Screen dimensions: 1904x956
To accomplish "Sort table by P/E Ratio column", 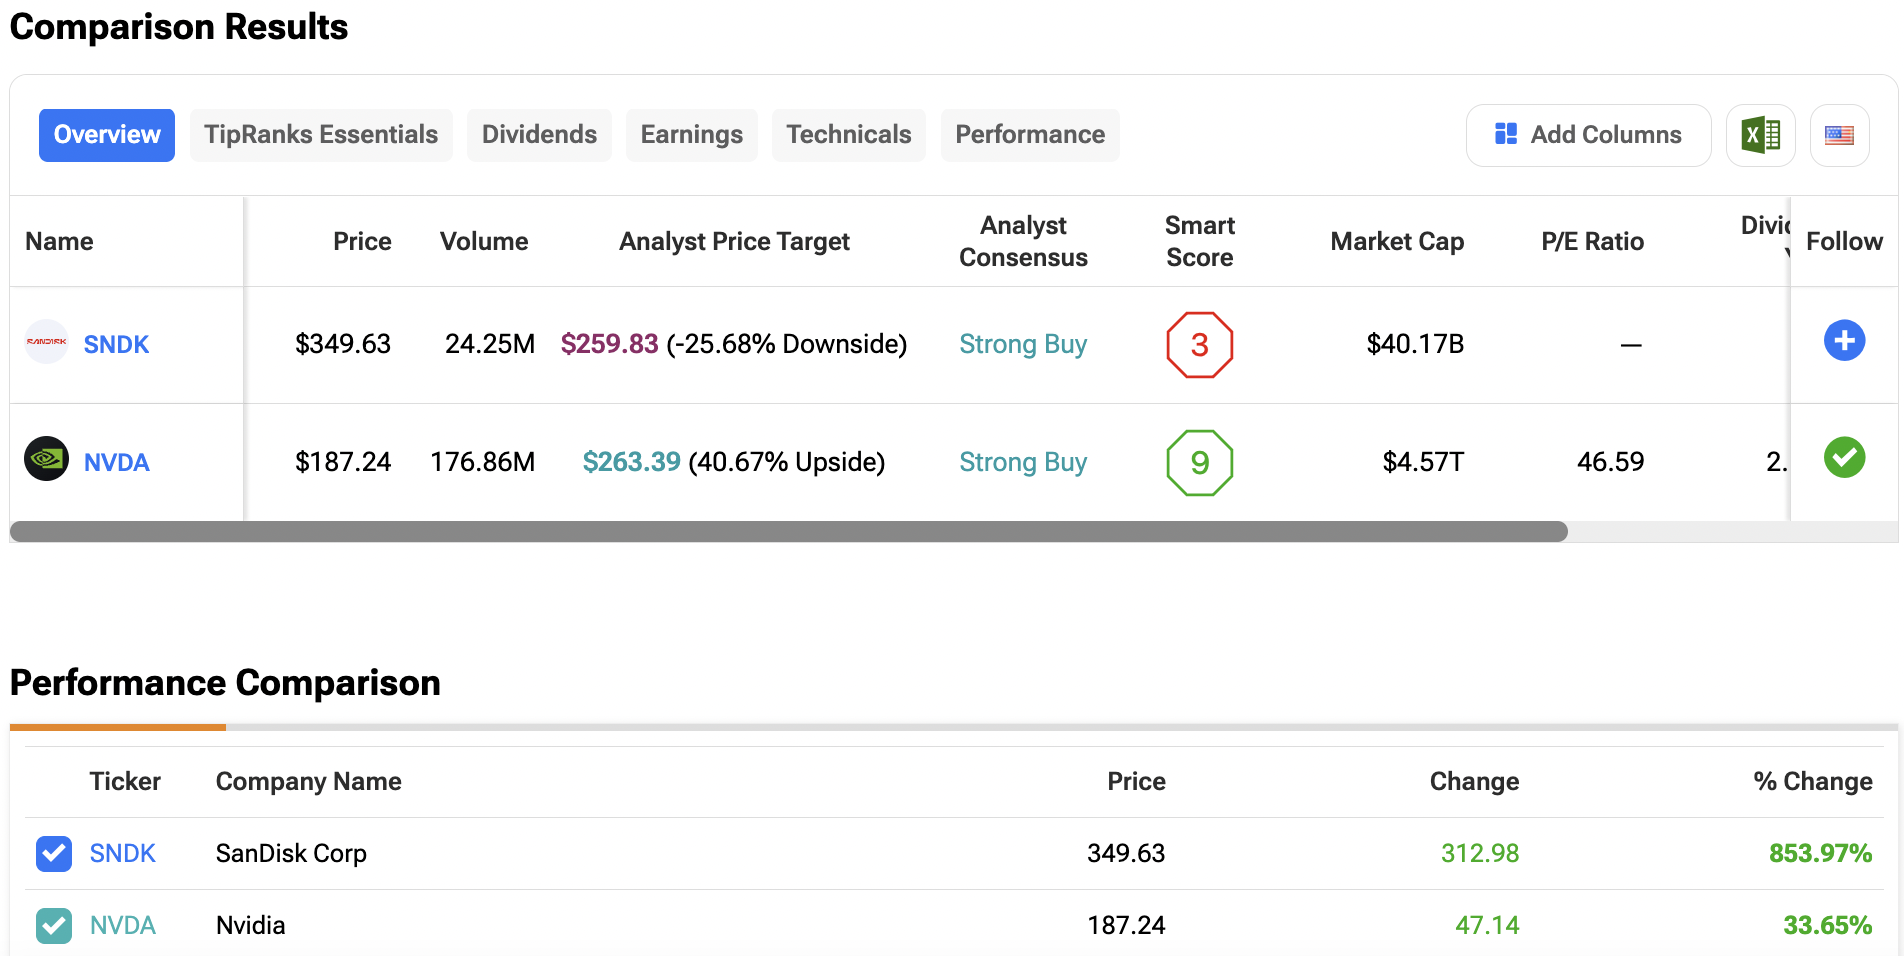I will [1592, 242].
